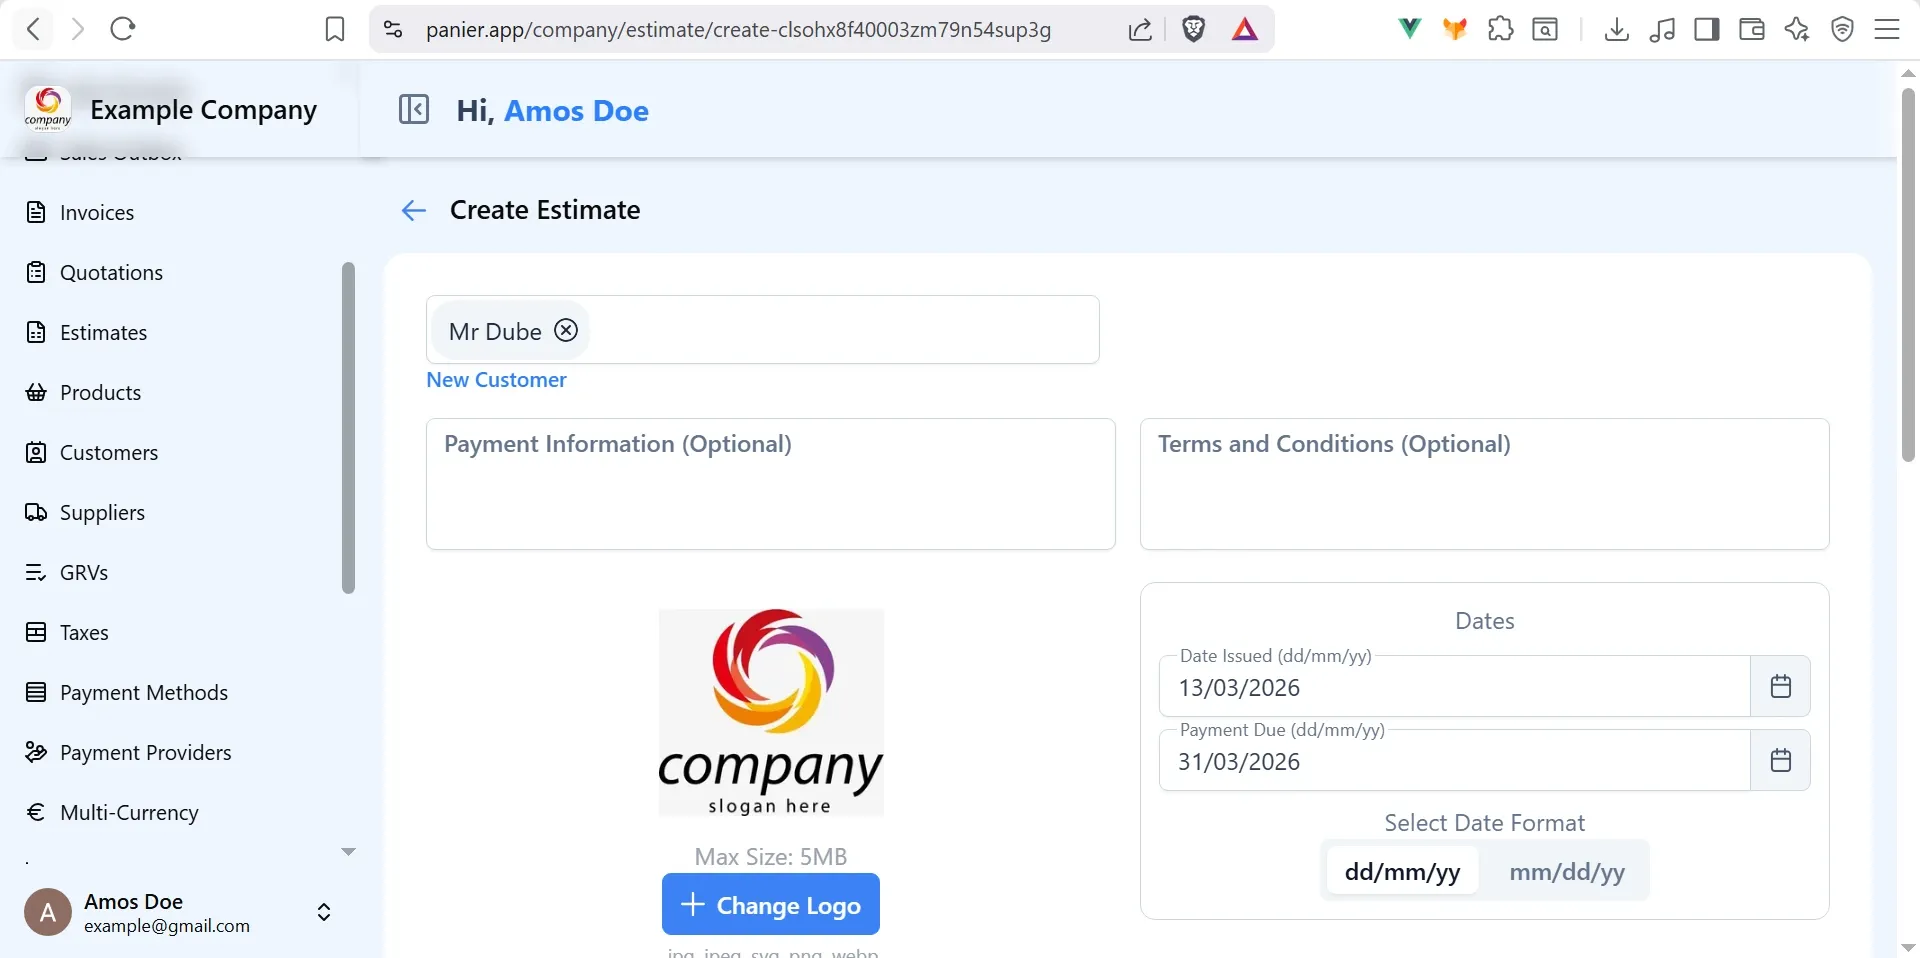Bookmark this page
The image size is (1920, 958).
point(335,30)
